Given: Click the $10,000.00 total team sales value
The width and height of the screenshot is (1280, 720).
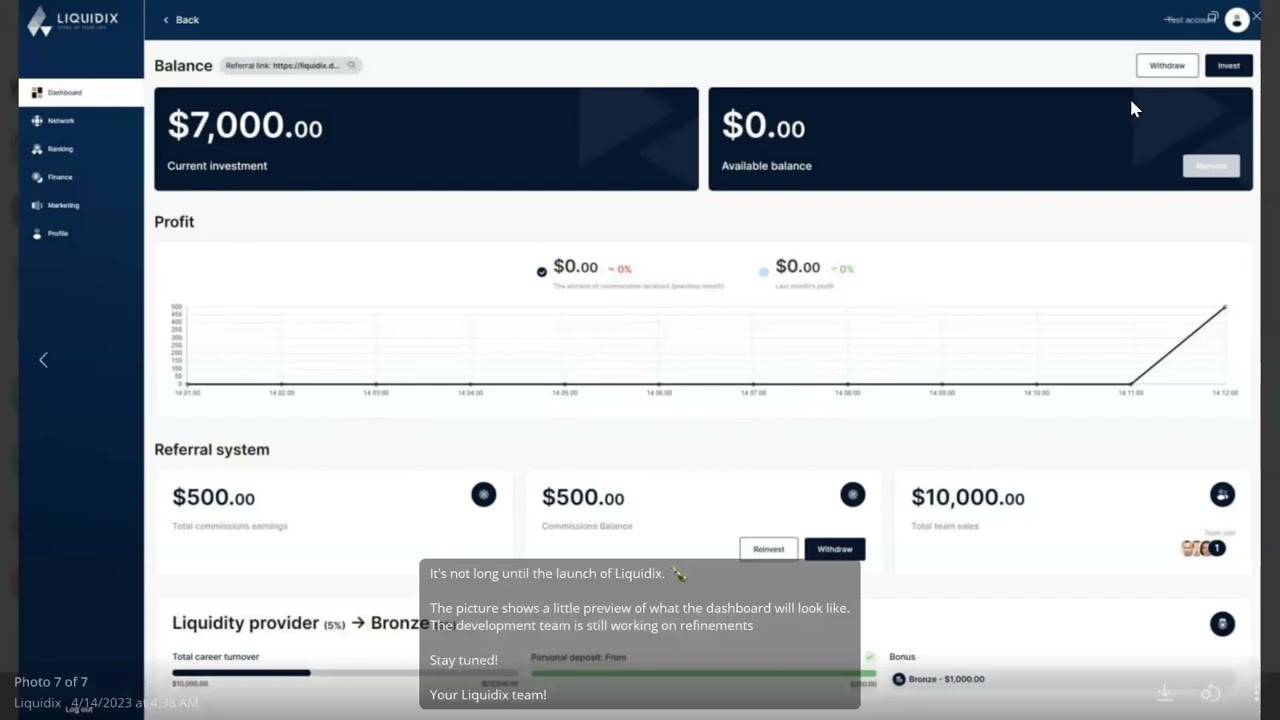Looking at the screenshot, I should click(x=968, y=497).
